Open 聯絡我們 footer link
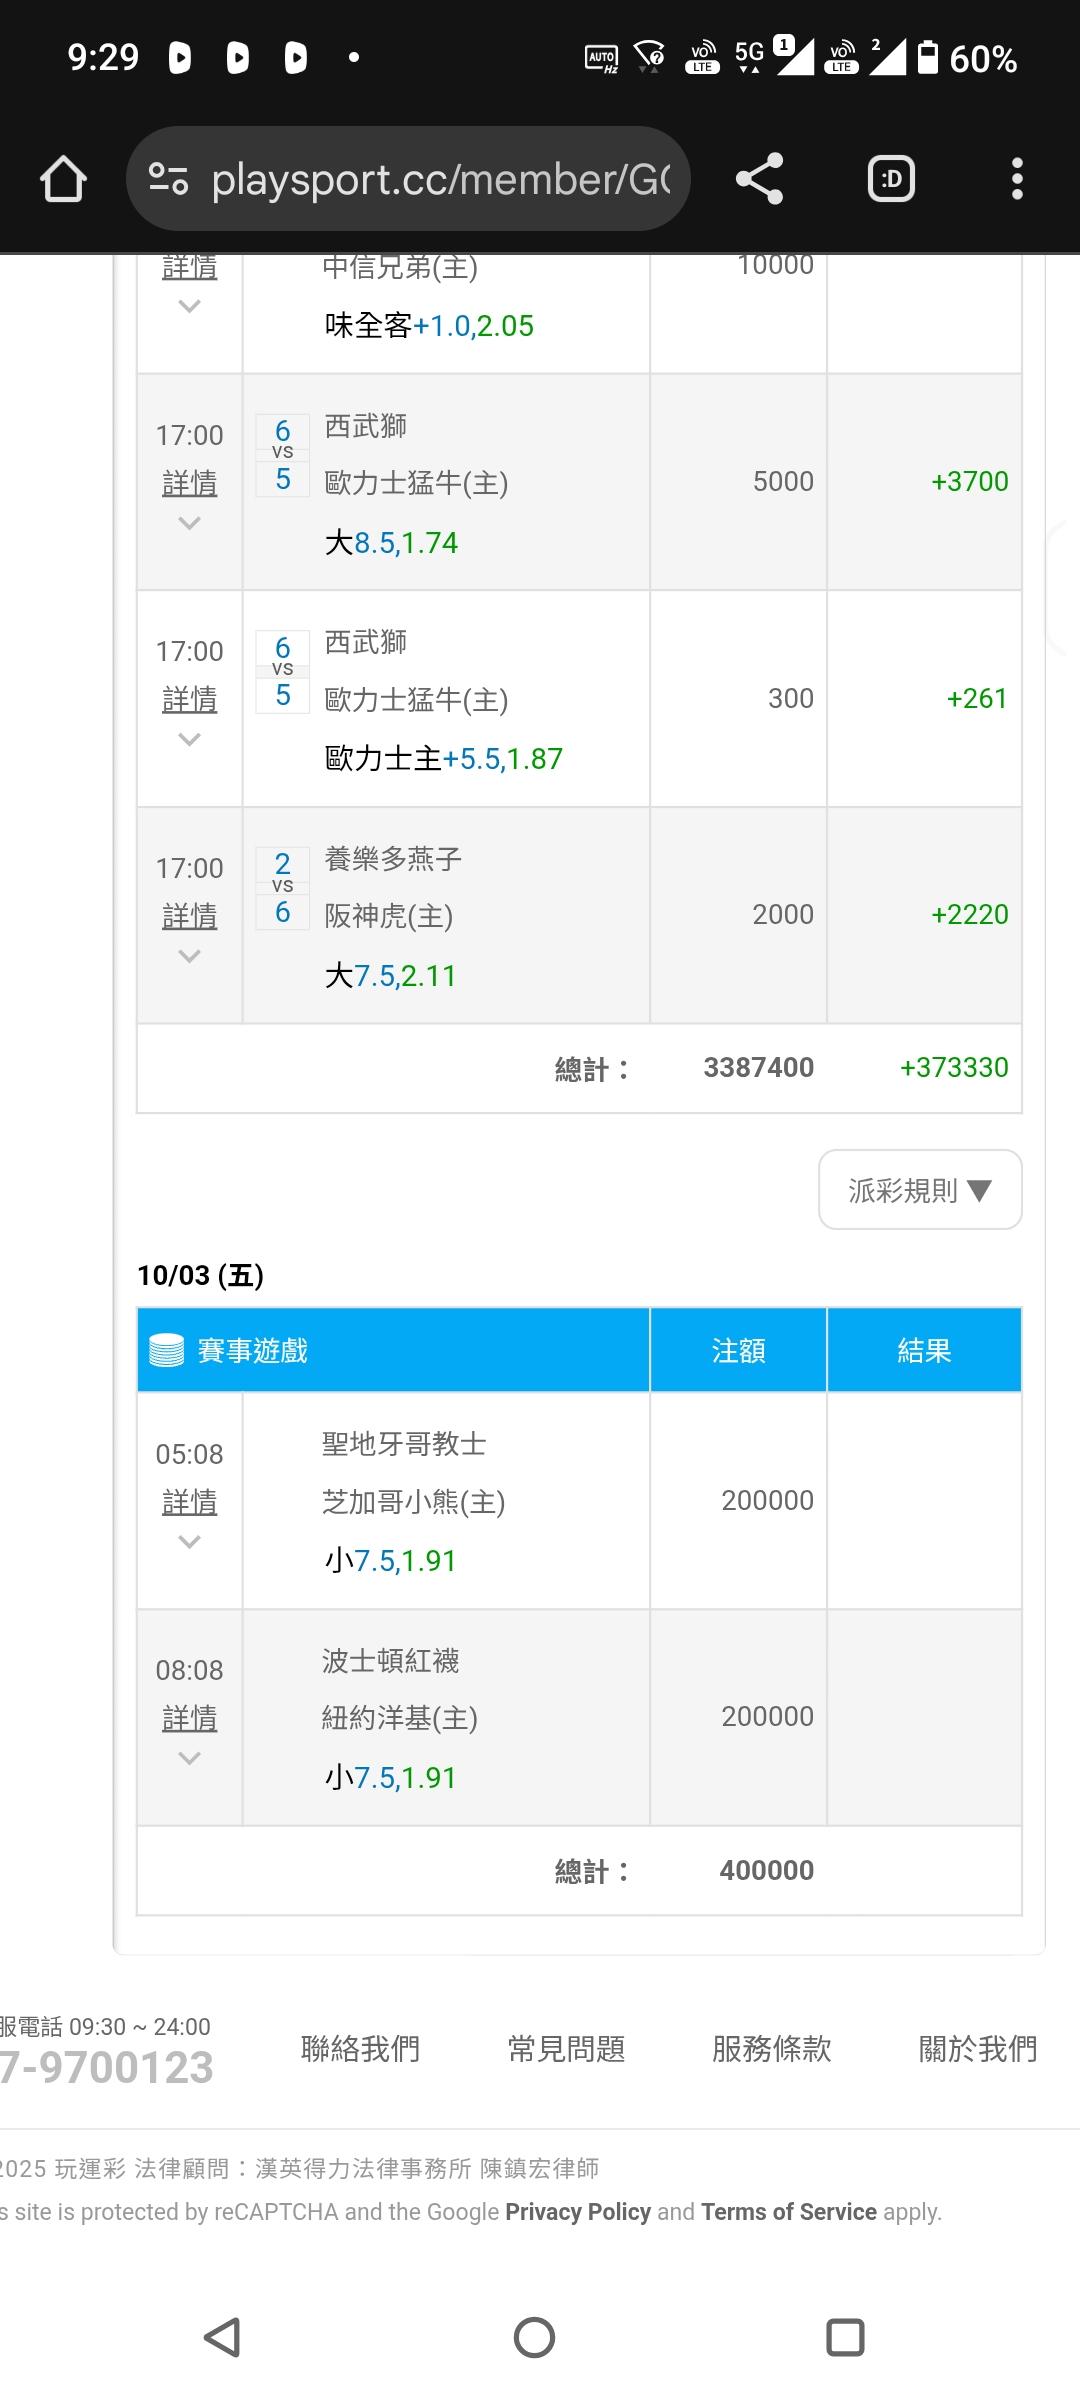This screenshot has height=2400, width=1080. pyautogui.click(x=360, y=2049)
